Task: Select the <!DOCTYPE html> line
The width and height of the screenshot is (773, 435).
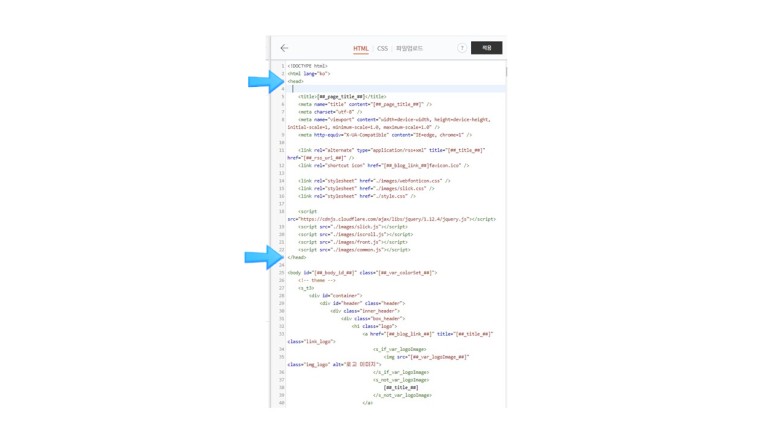Action: [308, 66]
